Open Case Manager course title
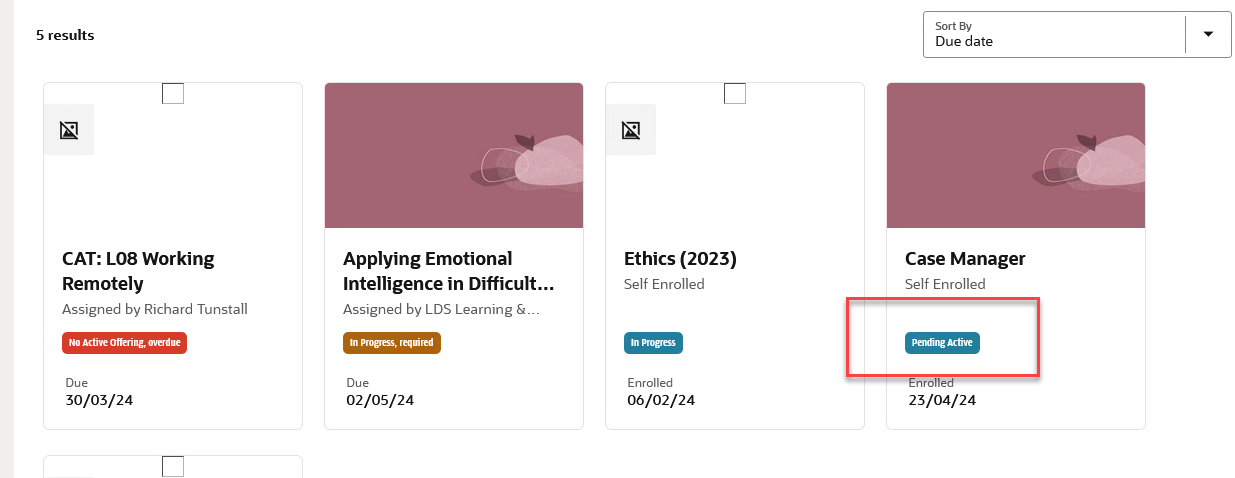 click(x=965, y=259)
